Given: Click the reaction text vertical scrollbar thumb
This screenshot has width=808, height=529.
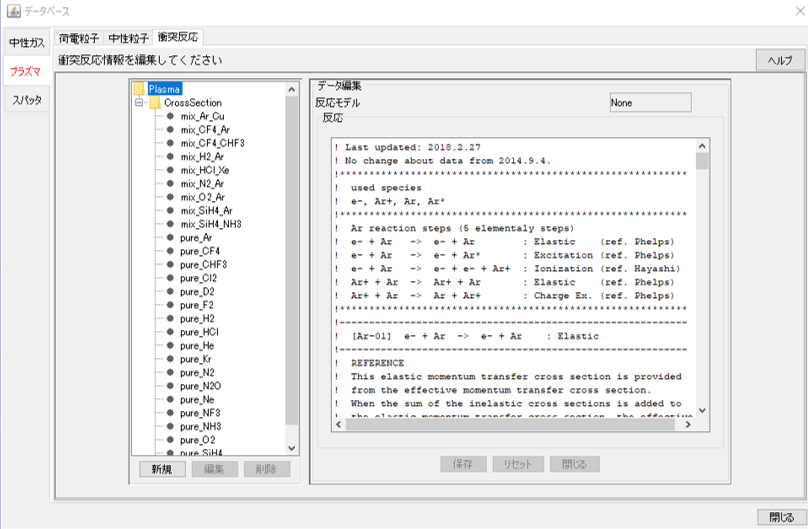Looking at the screenshot, I should [702, 161].
